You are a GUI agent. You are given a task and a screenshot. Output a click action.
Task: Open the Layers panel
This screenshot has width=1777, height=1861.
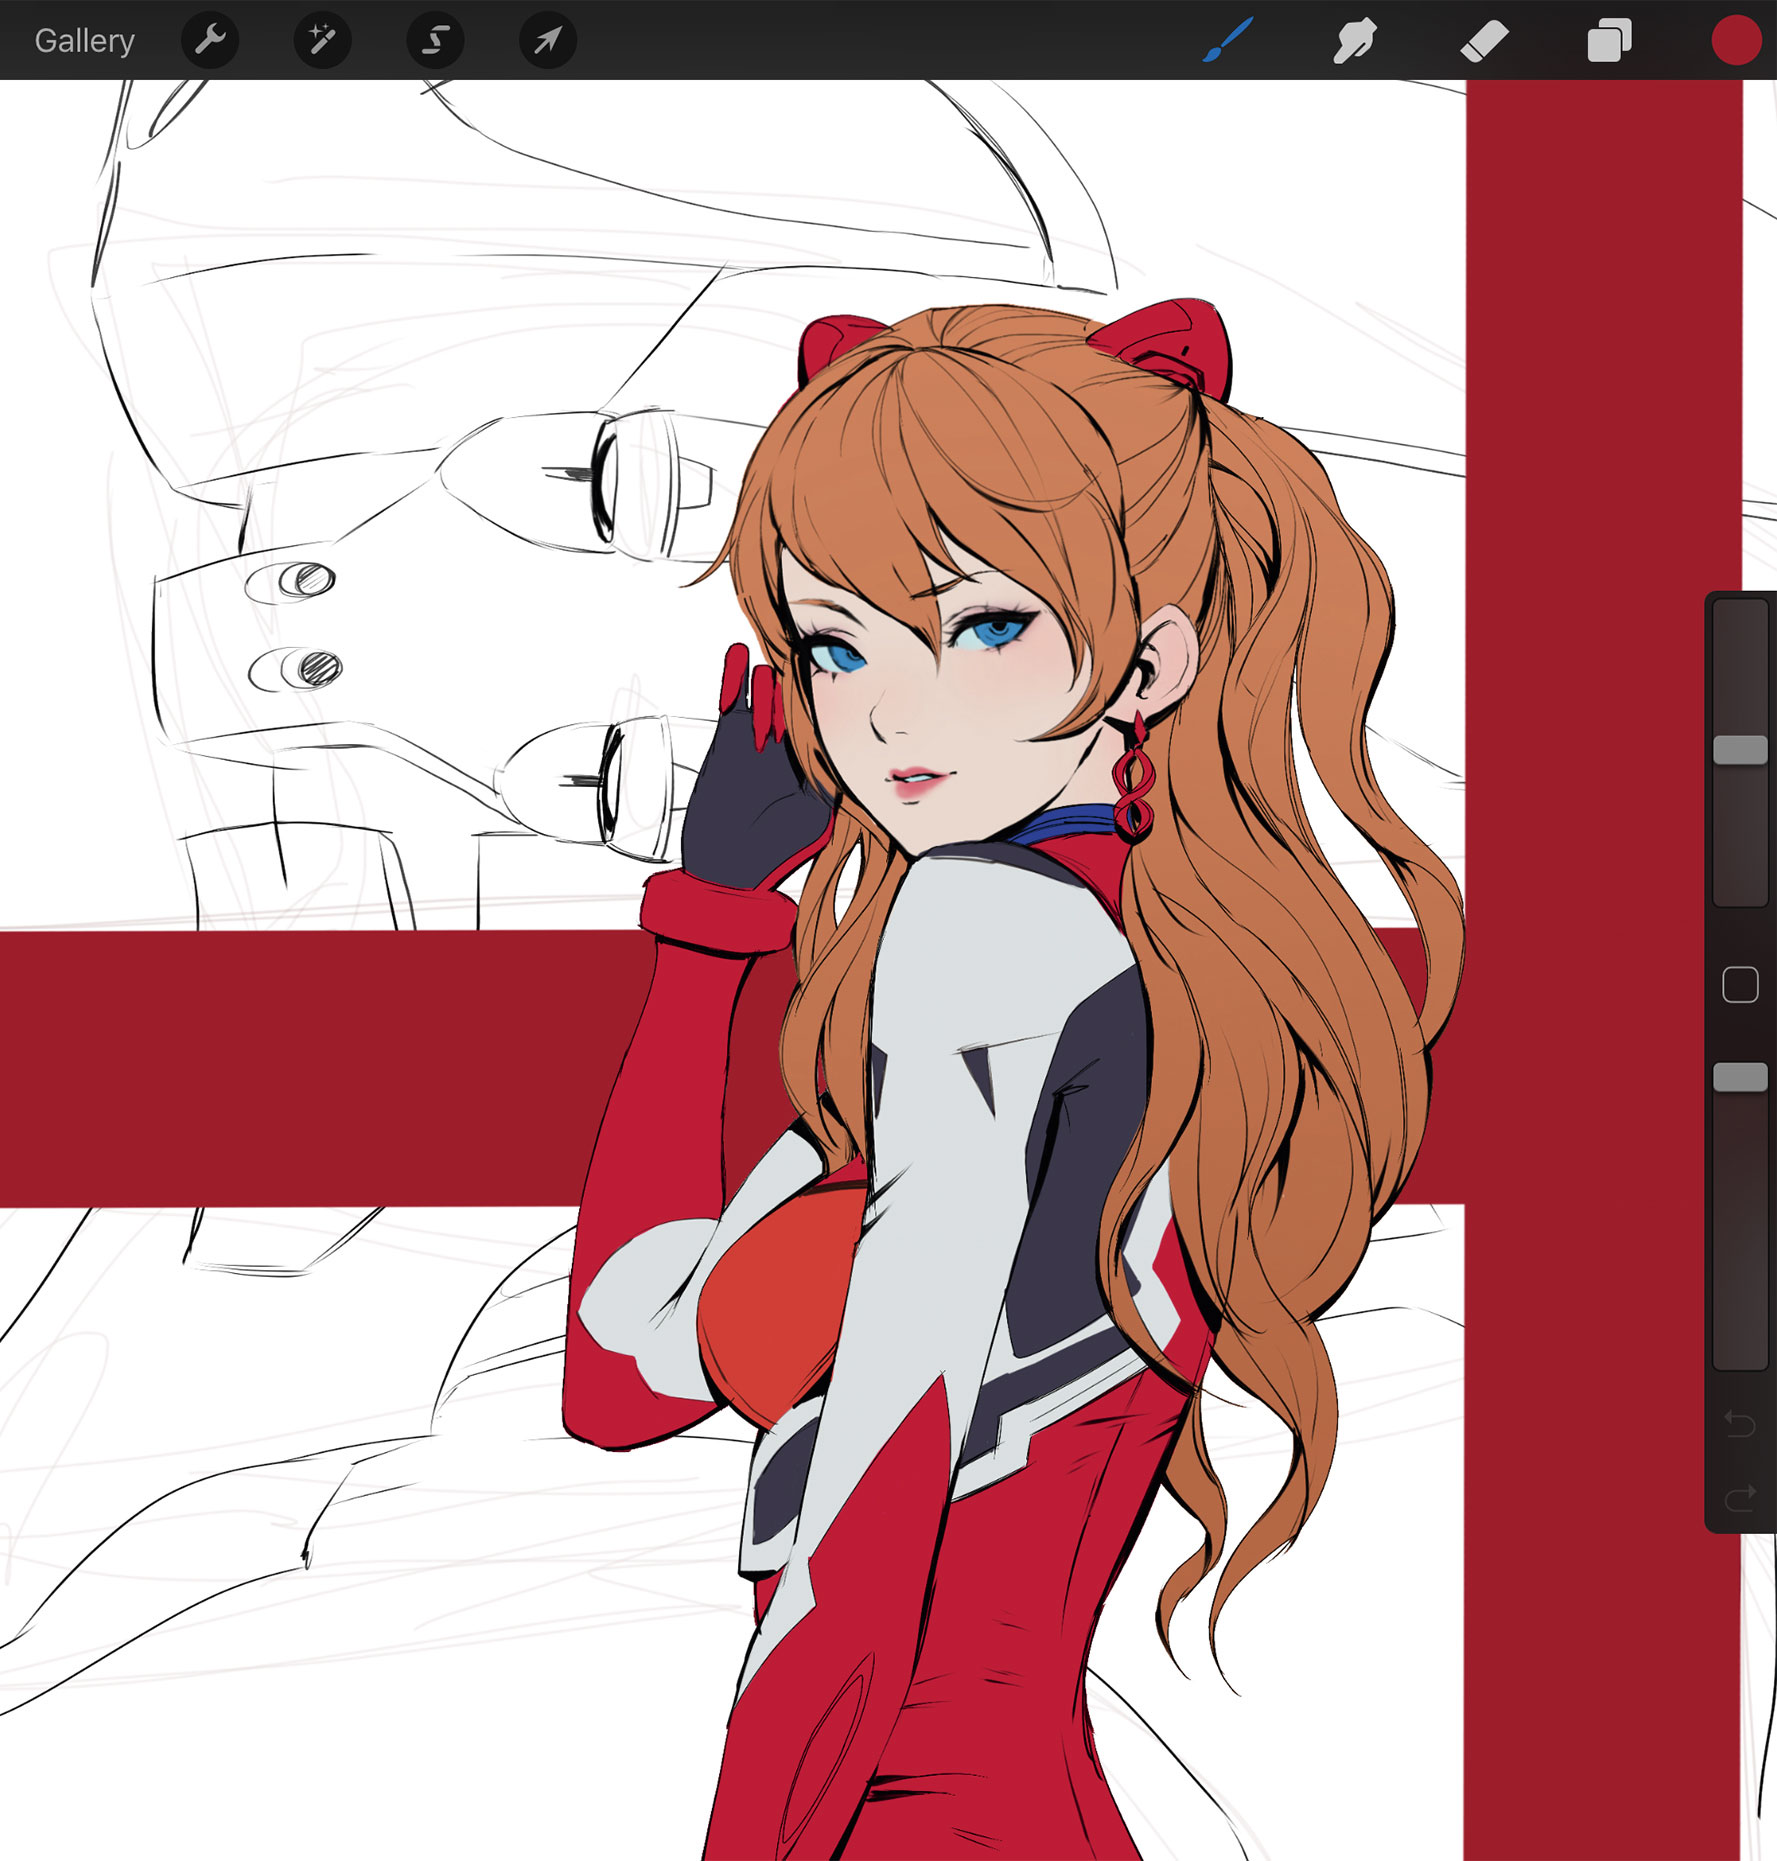point(1610,41)
